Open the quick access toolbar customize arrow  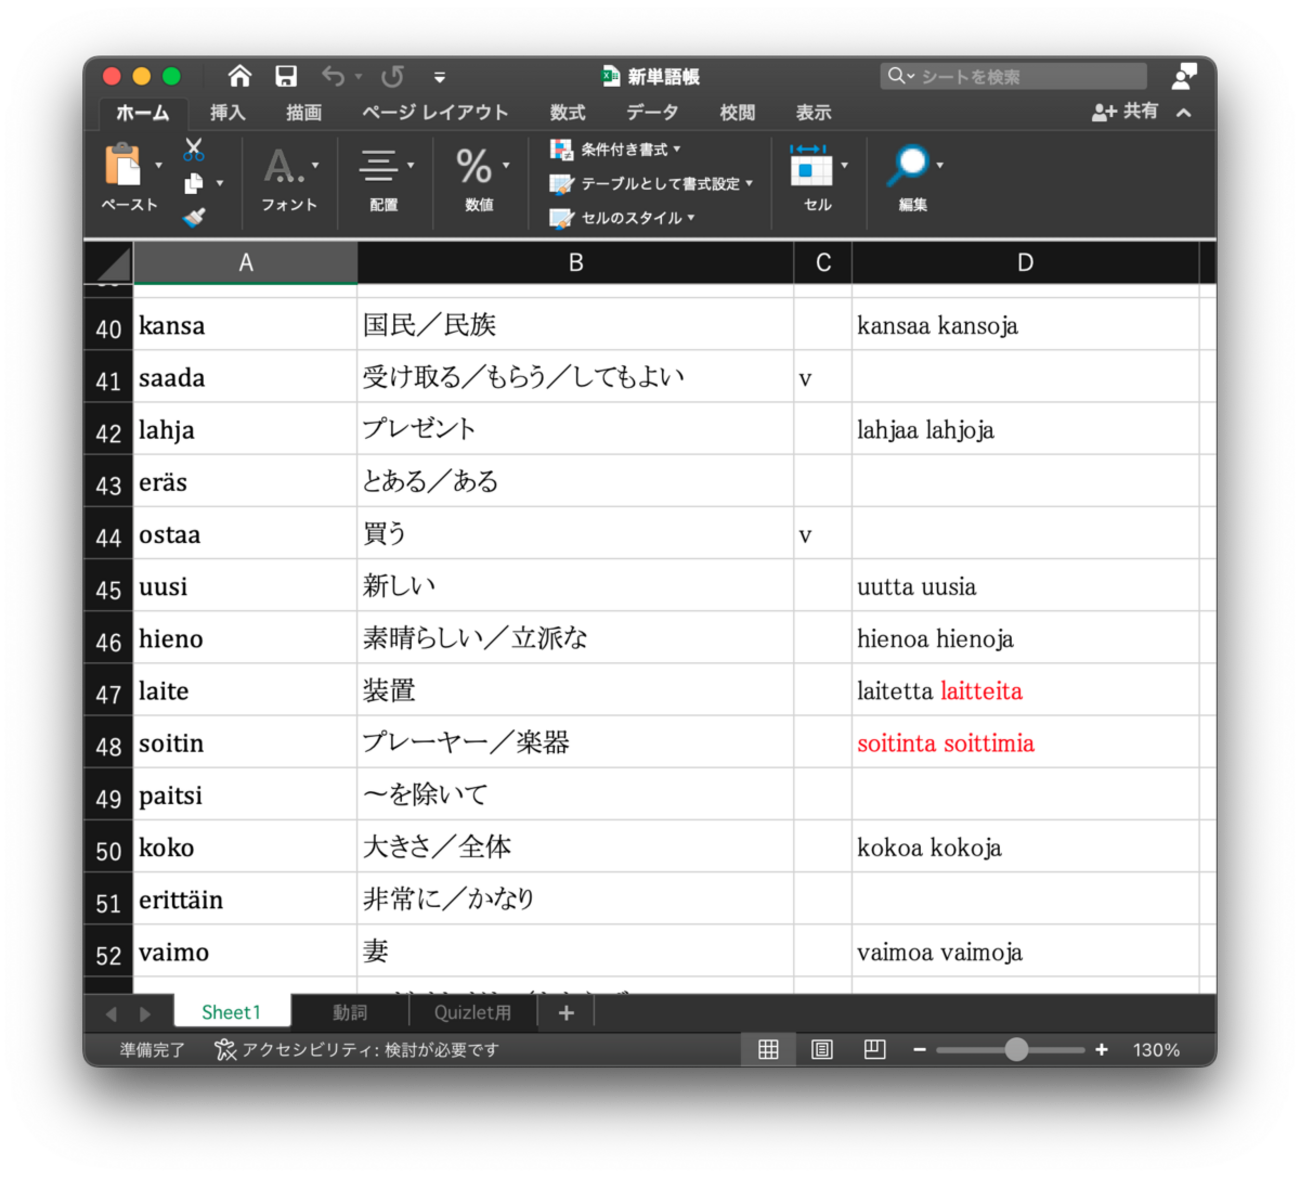pyautogui.click(x=439, y=77)
